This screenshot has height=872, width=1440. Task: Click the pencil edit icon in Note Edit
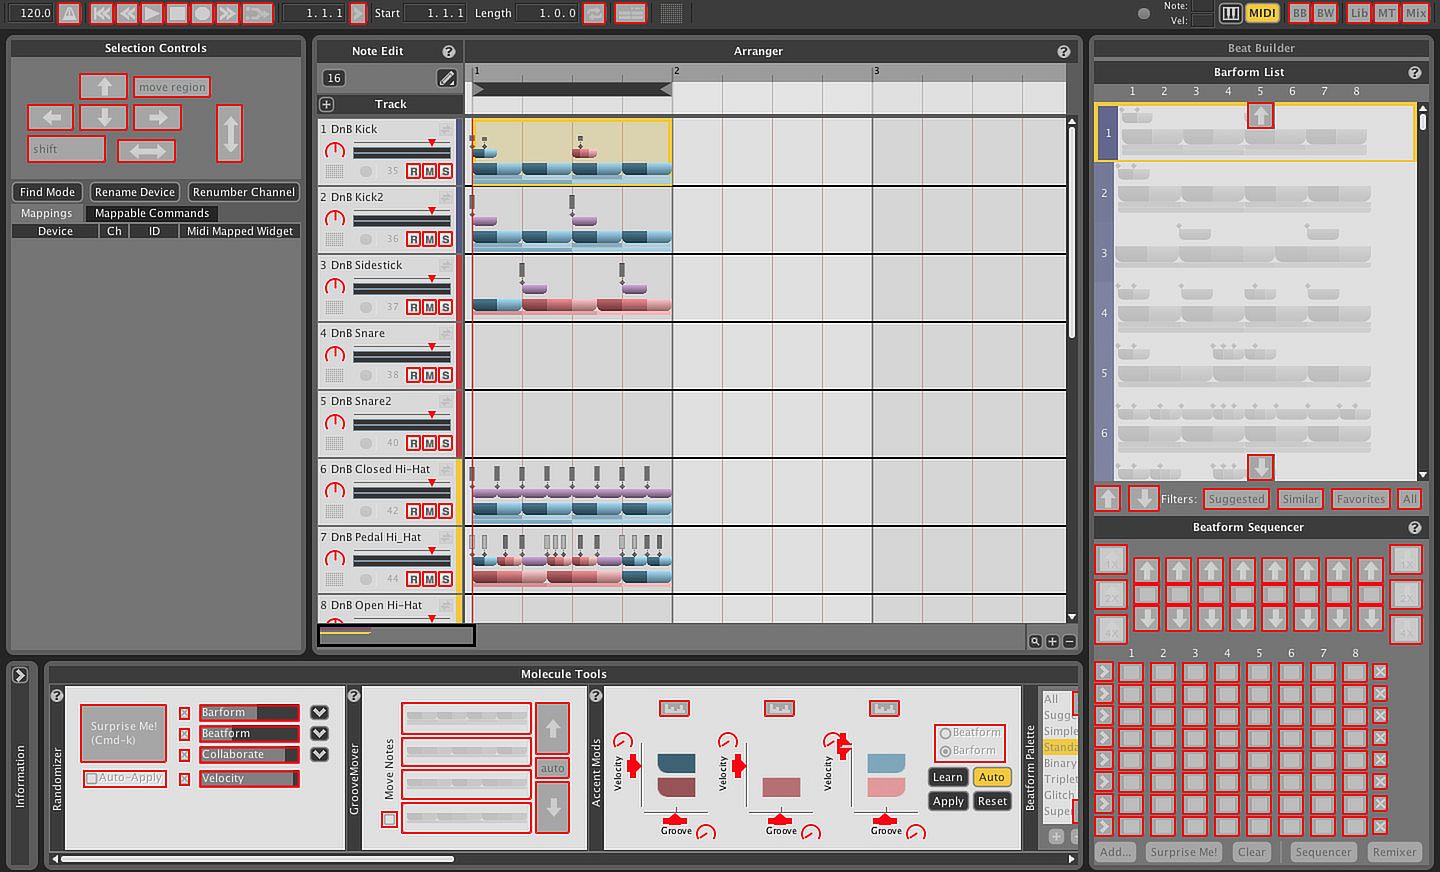coord(447,78)
